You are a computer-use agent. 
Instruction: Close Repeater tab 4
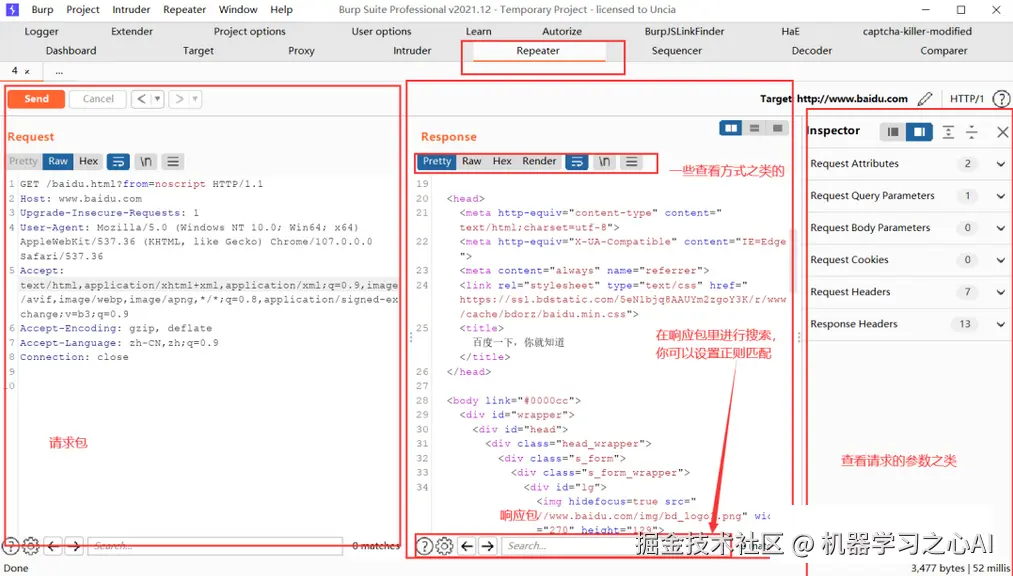pyautogui.click(x=27, y=72)
